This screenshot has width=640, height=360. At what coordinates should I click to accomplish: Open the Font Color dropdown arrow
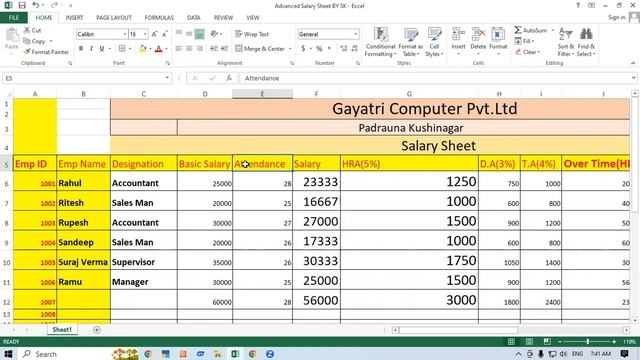(x=166, y=49)
